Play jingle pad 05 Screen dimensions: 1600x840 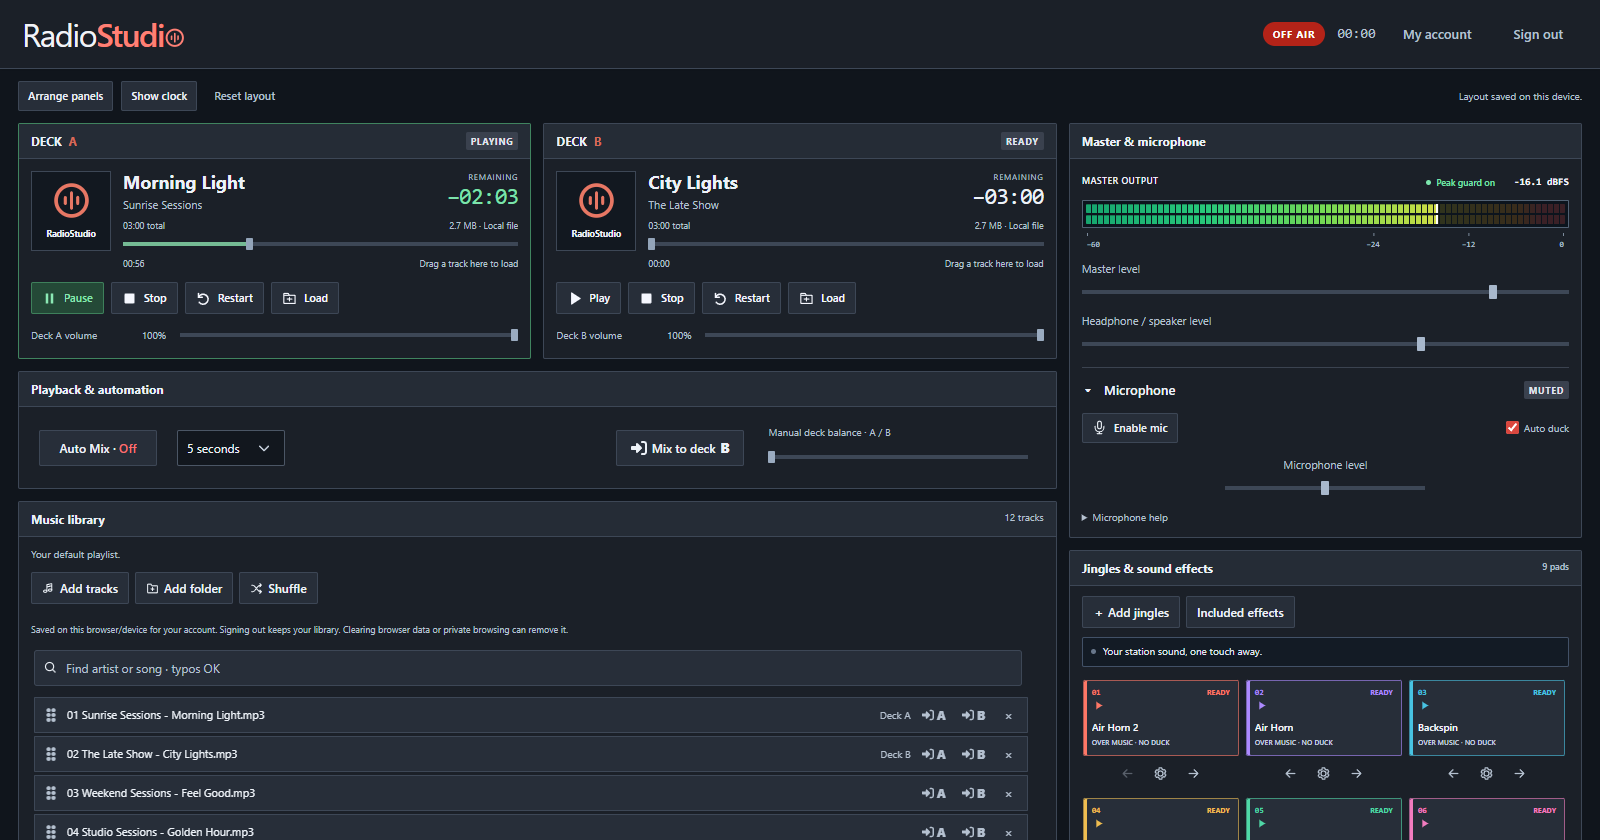point(1324,819)
